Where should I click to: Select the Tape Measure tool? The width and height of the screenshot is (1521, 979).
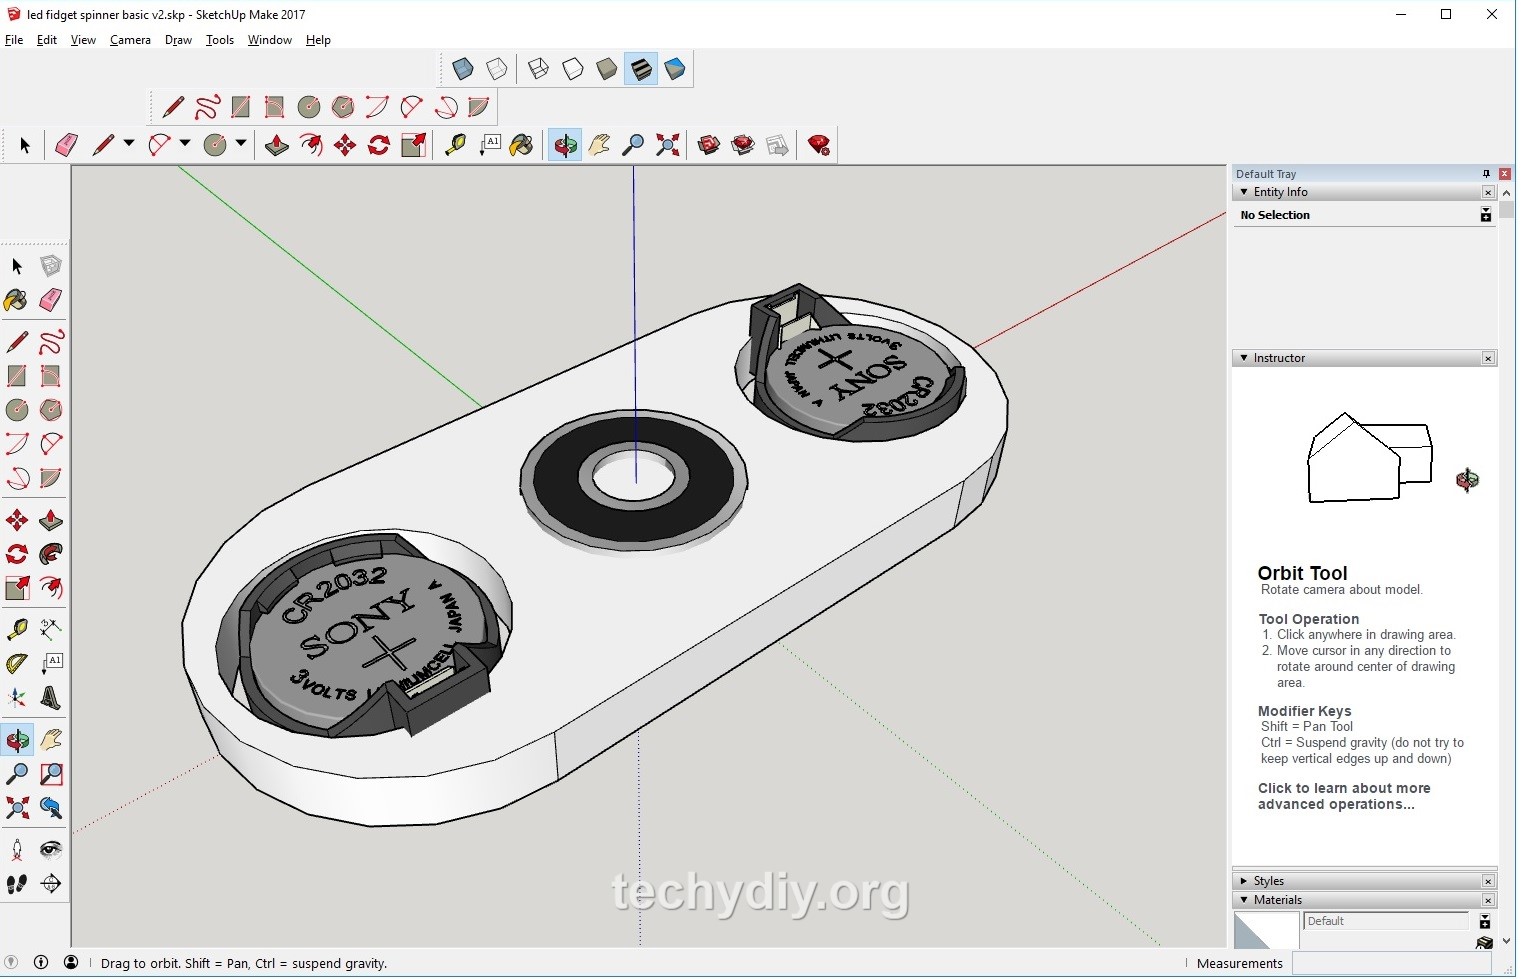click(455, 145)
